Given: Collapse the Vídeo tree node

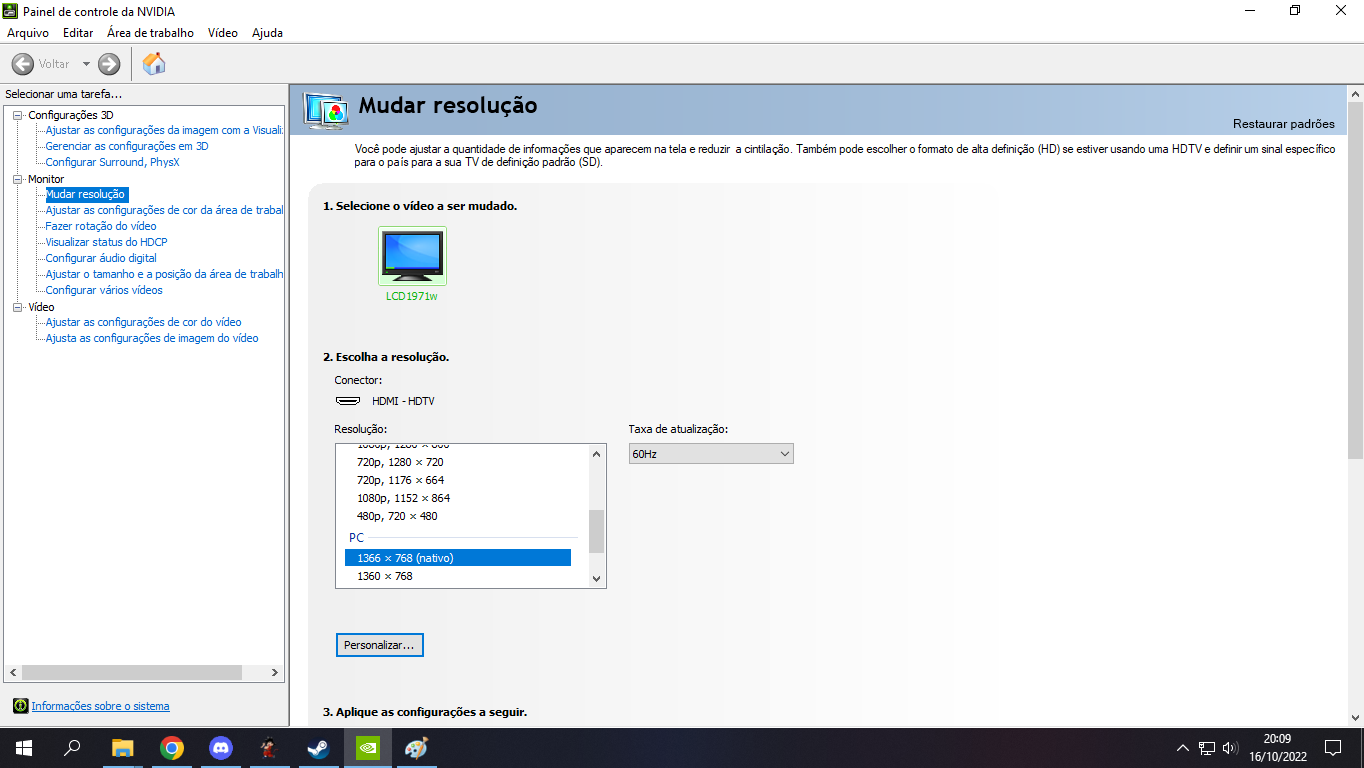Looking at the screenshot, I should (x=17, y=307).
